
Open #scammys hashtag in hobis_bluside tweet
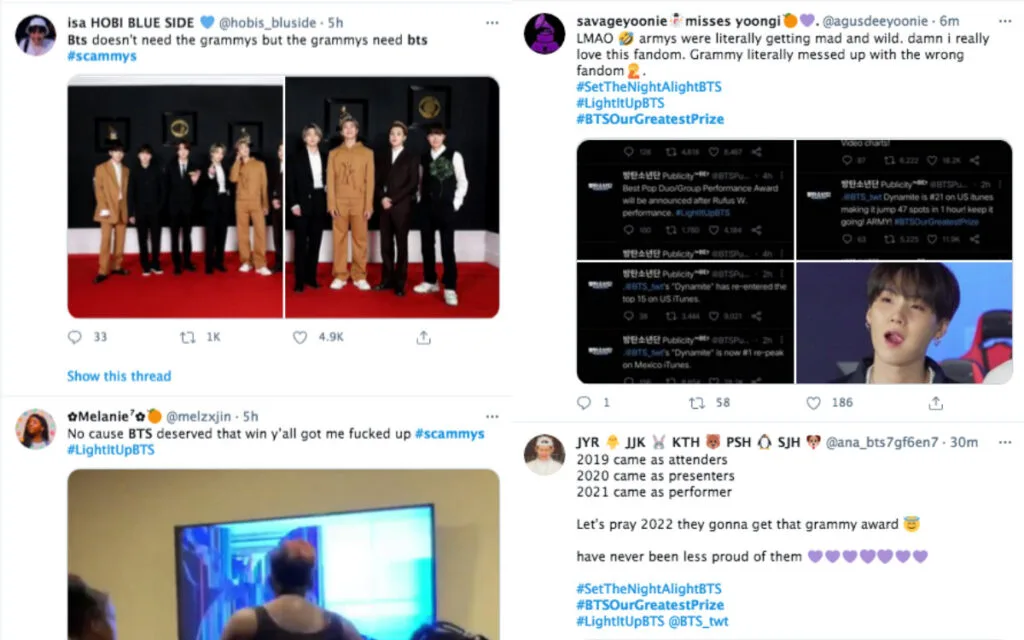pyautogui.click(x=102, y=56)
